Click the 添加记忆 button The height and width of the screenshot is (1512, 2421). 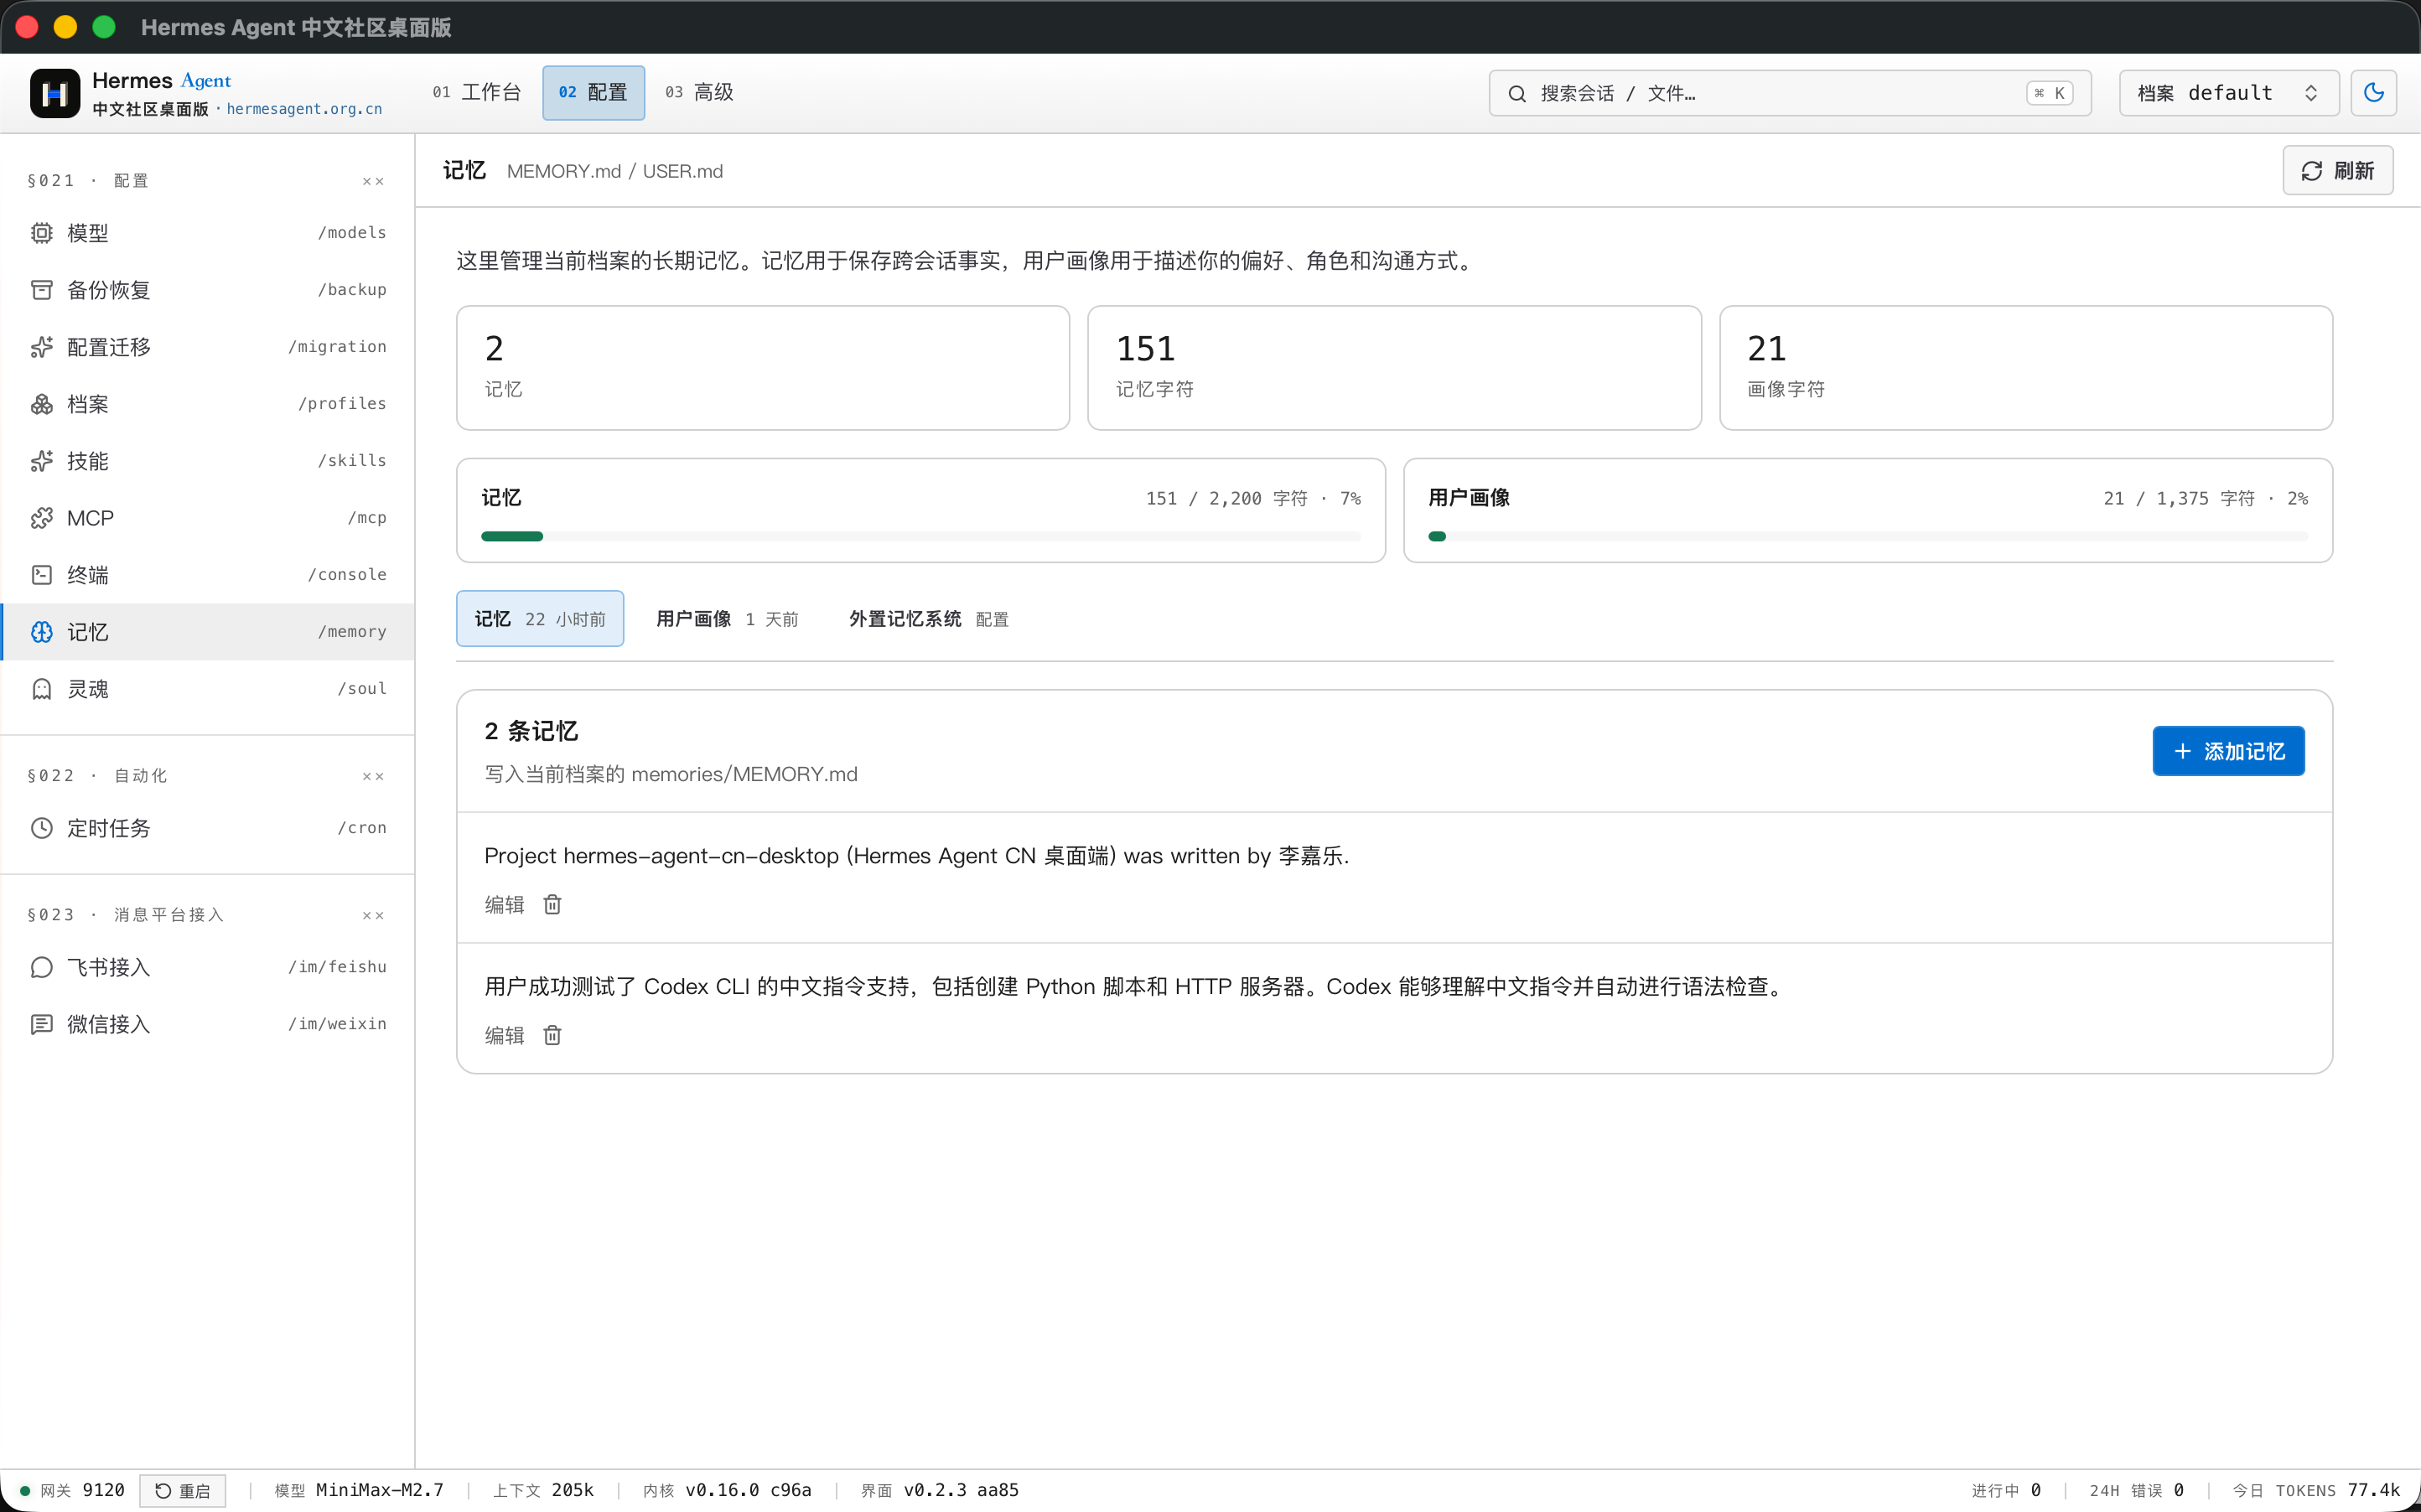2228,751
